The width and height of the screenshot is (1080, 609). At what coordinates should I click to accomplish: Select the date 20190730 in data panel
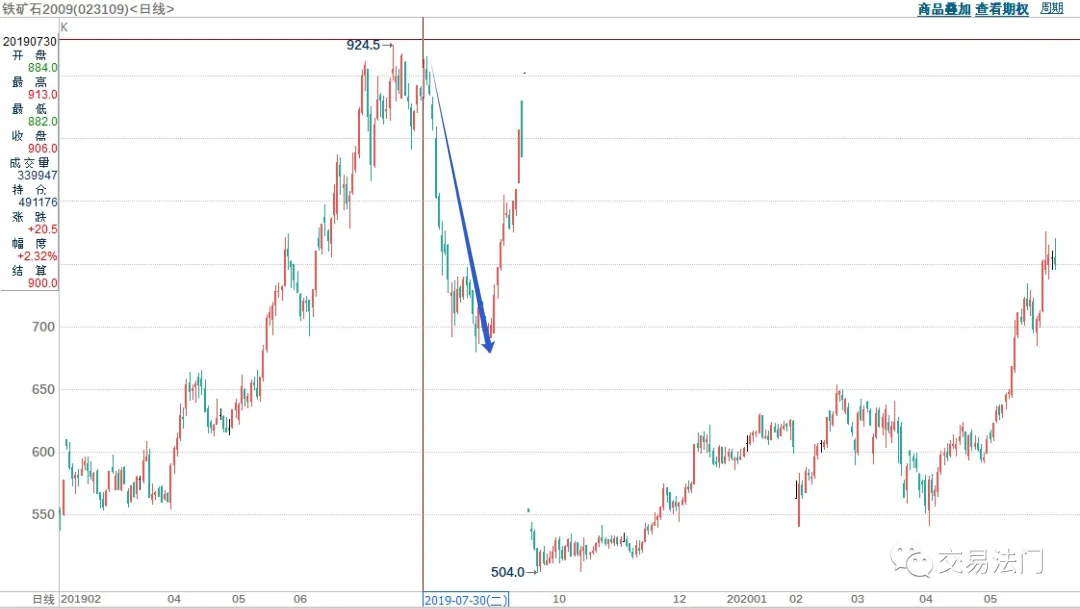30,41
